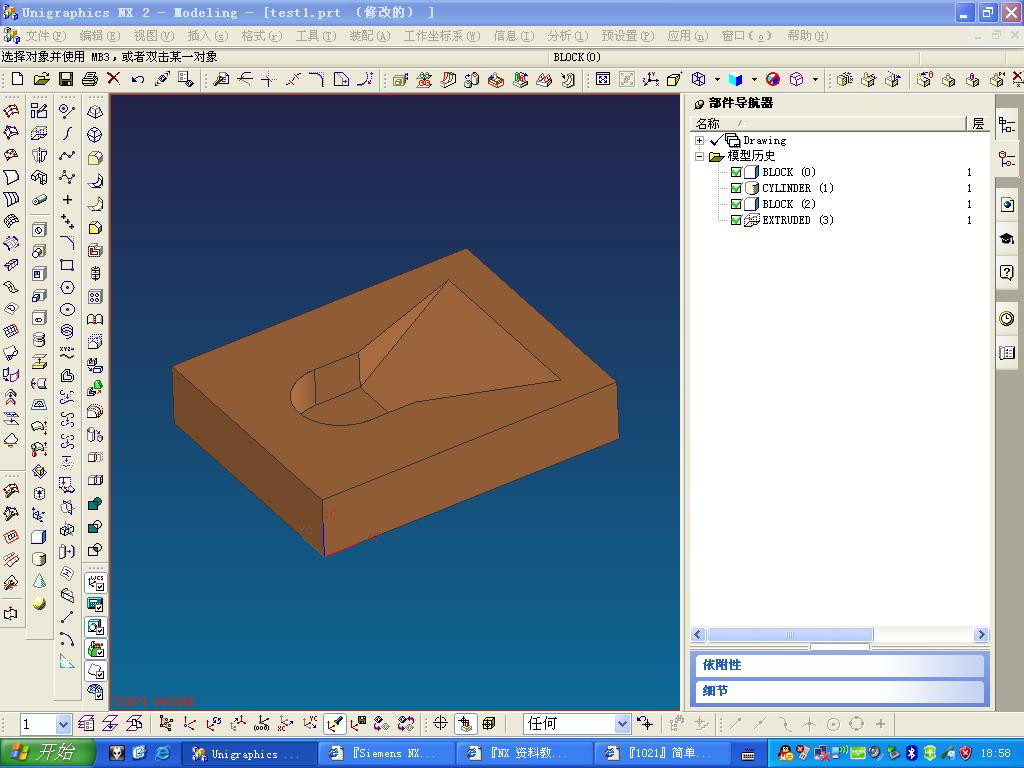The image size is (1024, 768).
Task: Expand the Drawing tree node
Action: 699,140
